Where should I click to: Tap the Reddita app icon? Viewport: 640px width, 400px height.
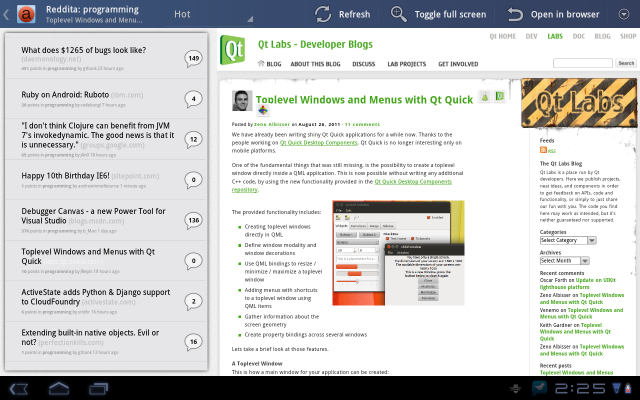pos(26,14)
